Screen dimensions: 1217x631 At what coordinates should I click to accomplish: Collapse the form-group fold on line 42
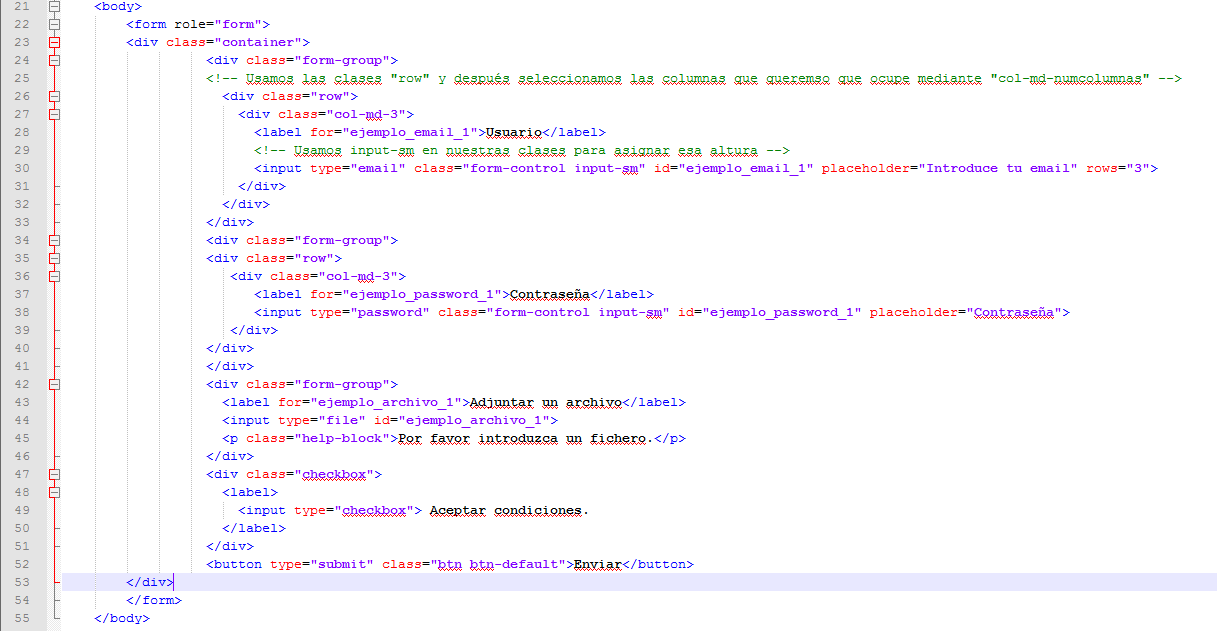point(54,384)
